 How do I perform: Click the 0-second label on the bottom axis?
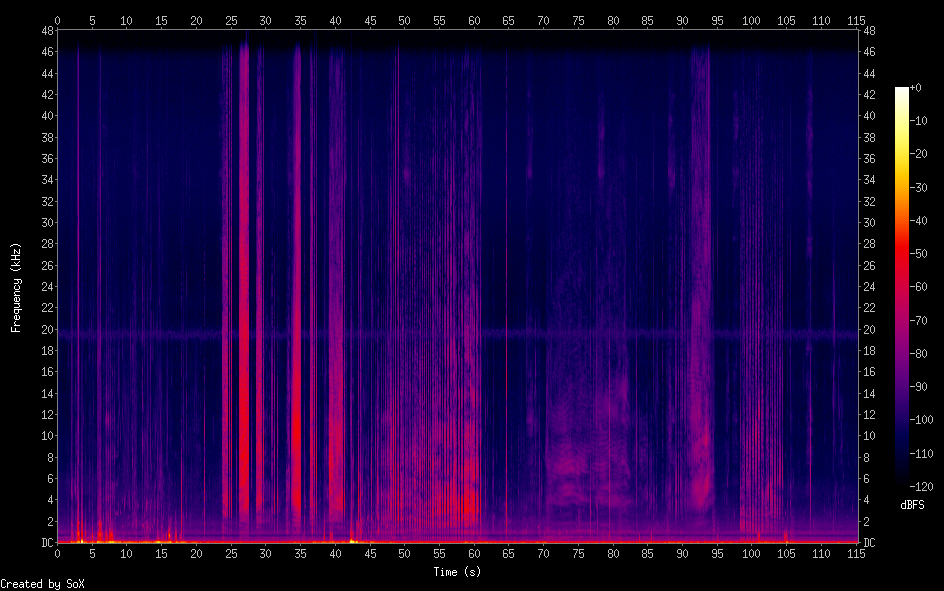click(x=57, y=553)
